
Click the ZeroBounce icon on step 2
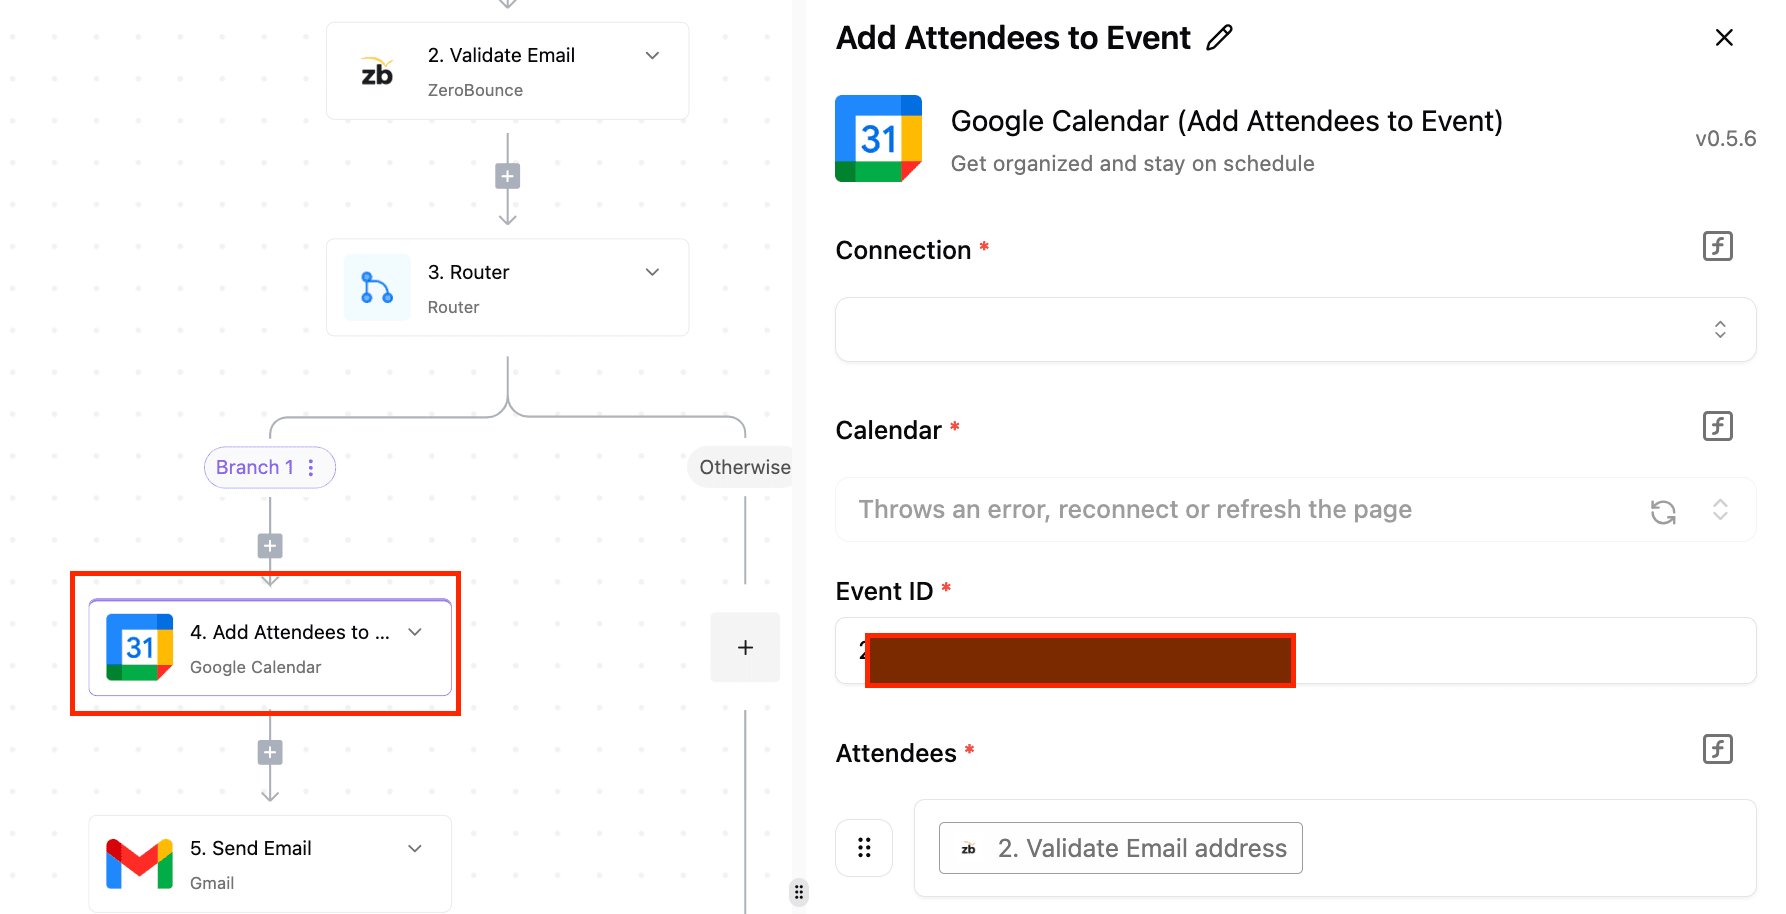(377, 71)
